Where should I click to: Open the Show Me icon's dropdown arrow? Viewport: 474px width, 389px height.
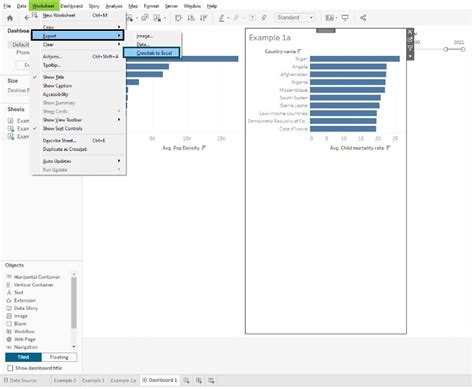(x=336, y=18)
